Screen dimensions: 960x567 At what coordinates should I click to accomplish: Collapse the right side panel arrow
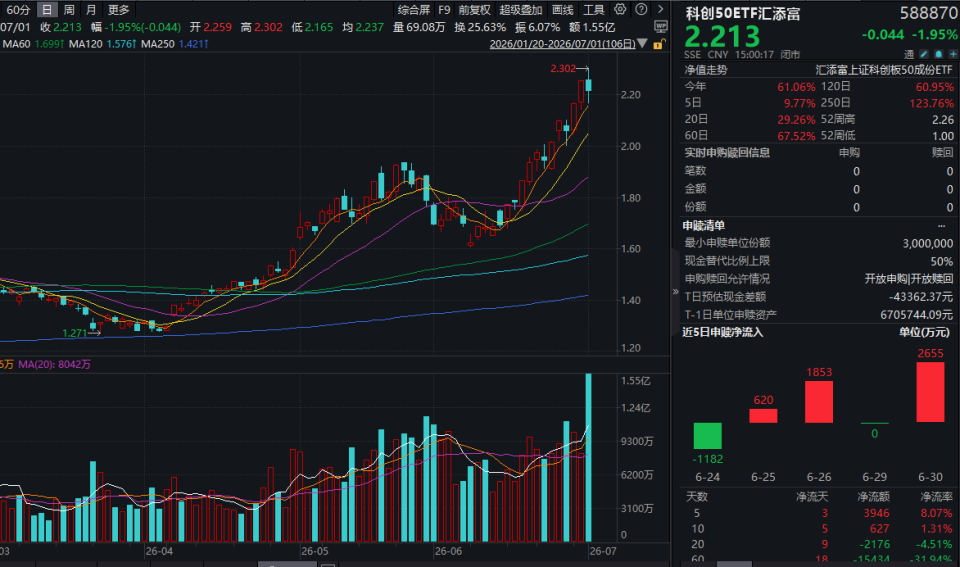click(675, 291)
